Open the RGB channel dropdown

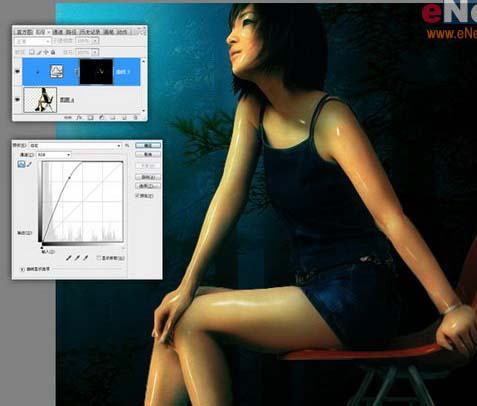click(54, 155)
